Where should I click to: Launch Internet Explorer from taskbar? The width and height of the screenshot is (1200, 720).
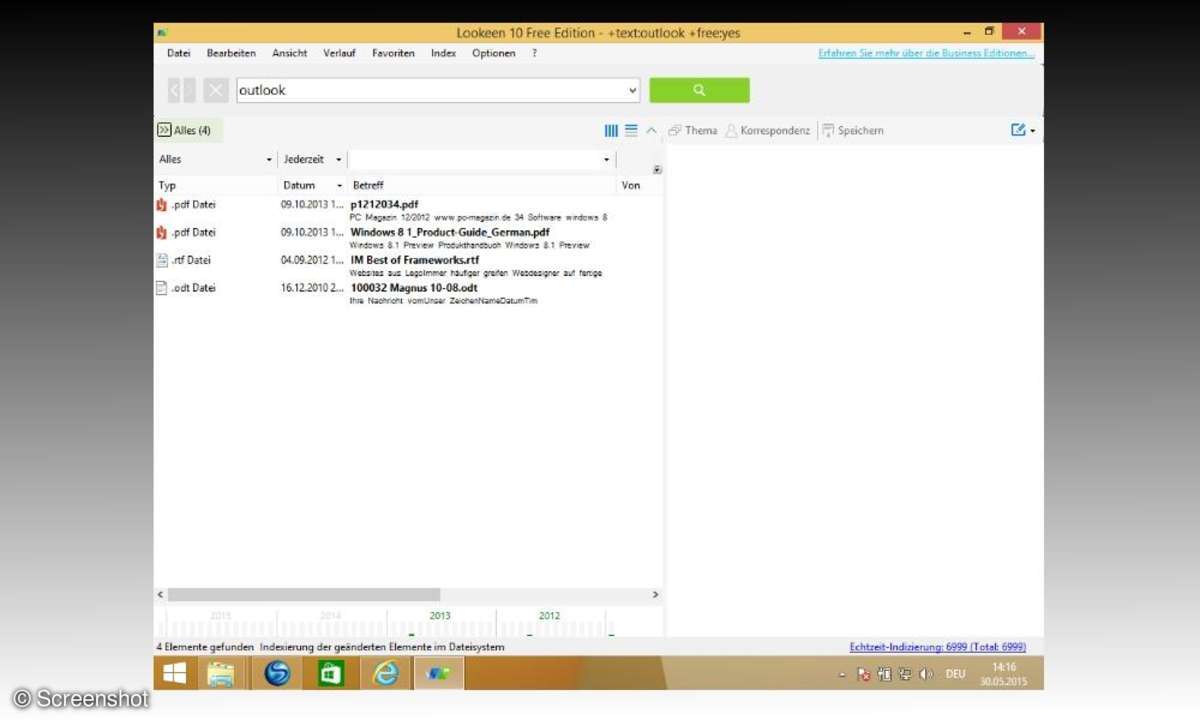tap(385, 673)
